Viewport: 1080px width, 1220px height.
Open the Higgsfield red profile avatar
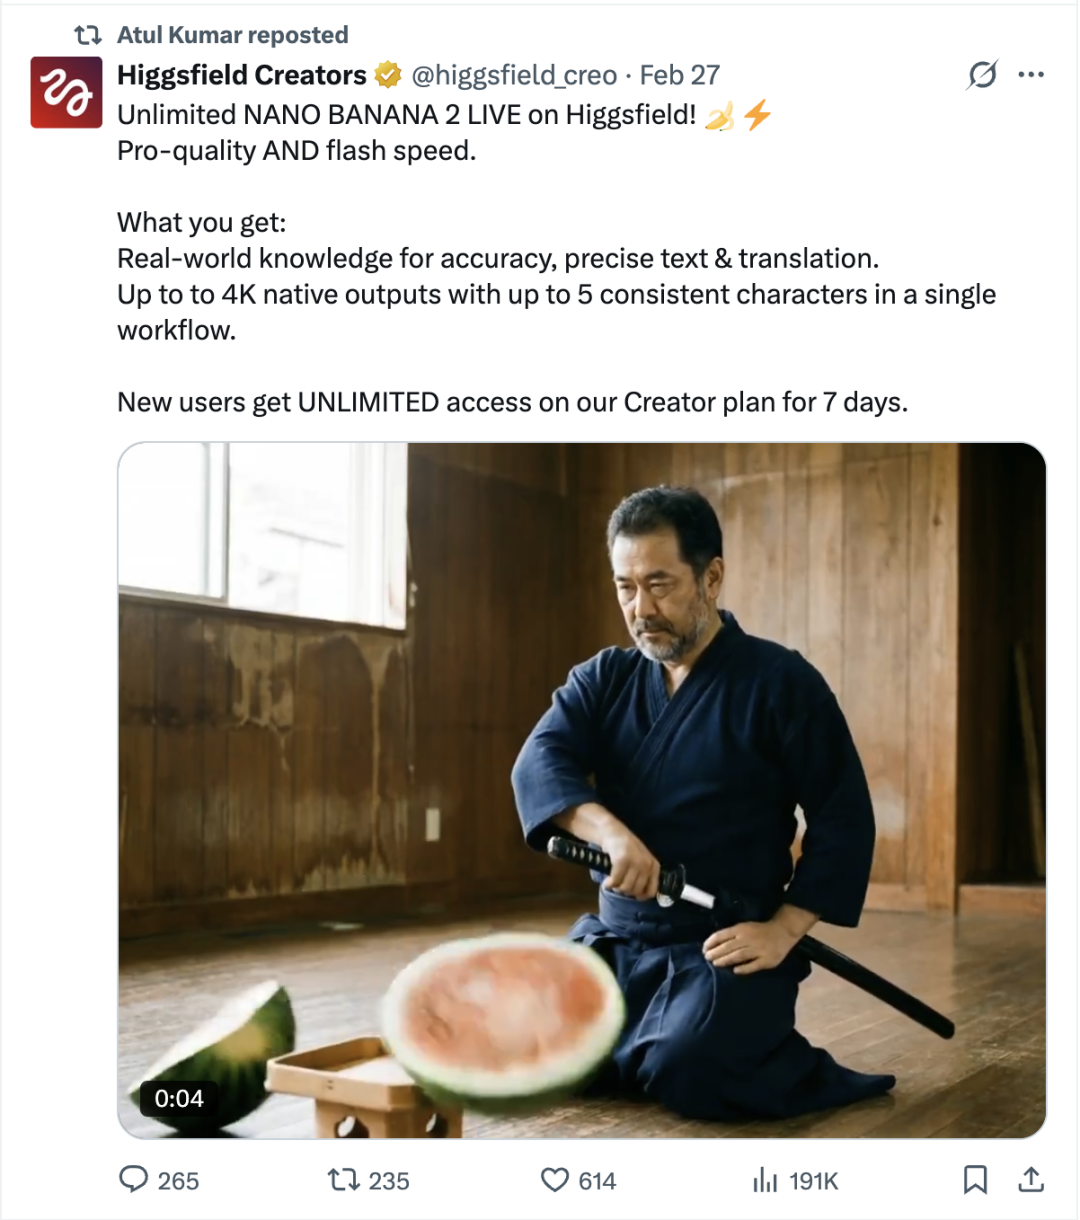pyautogui.click(x=66, y=92)
